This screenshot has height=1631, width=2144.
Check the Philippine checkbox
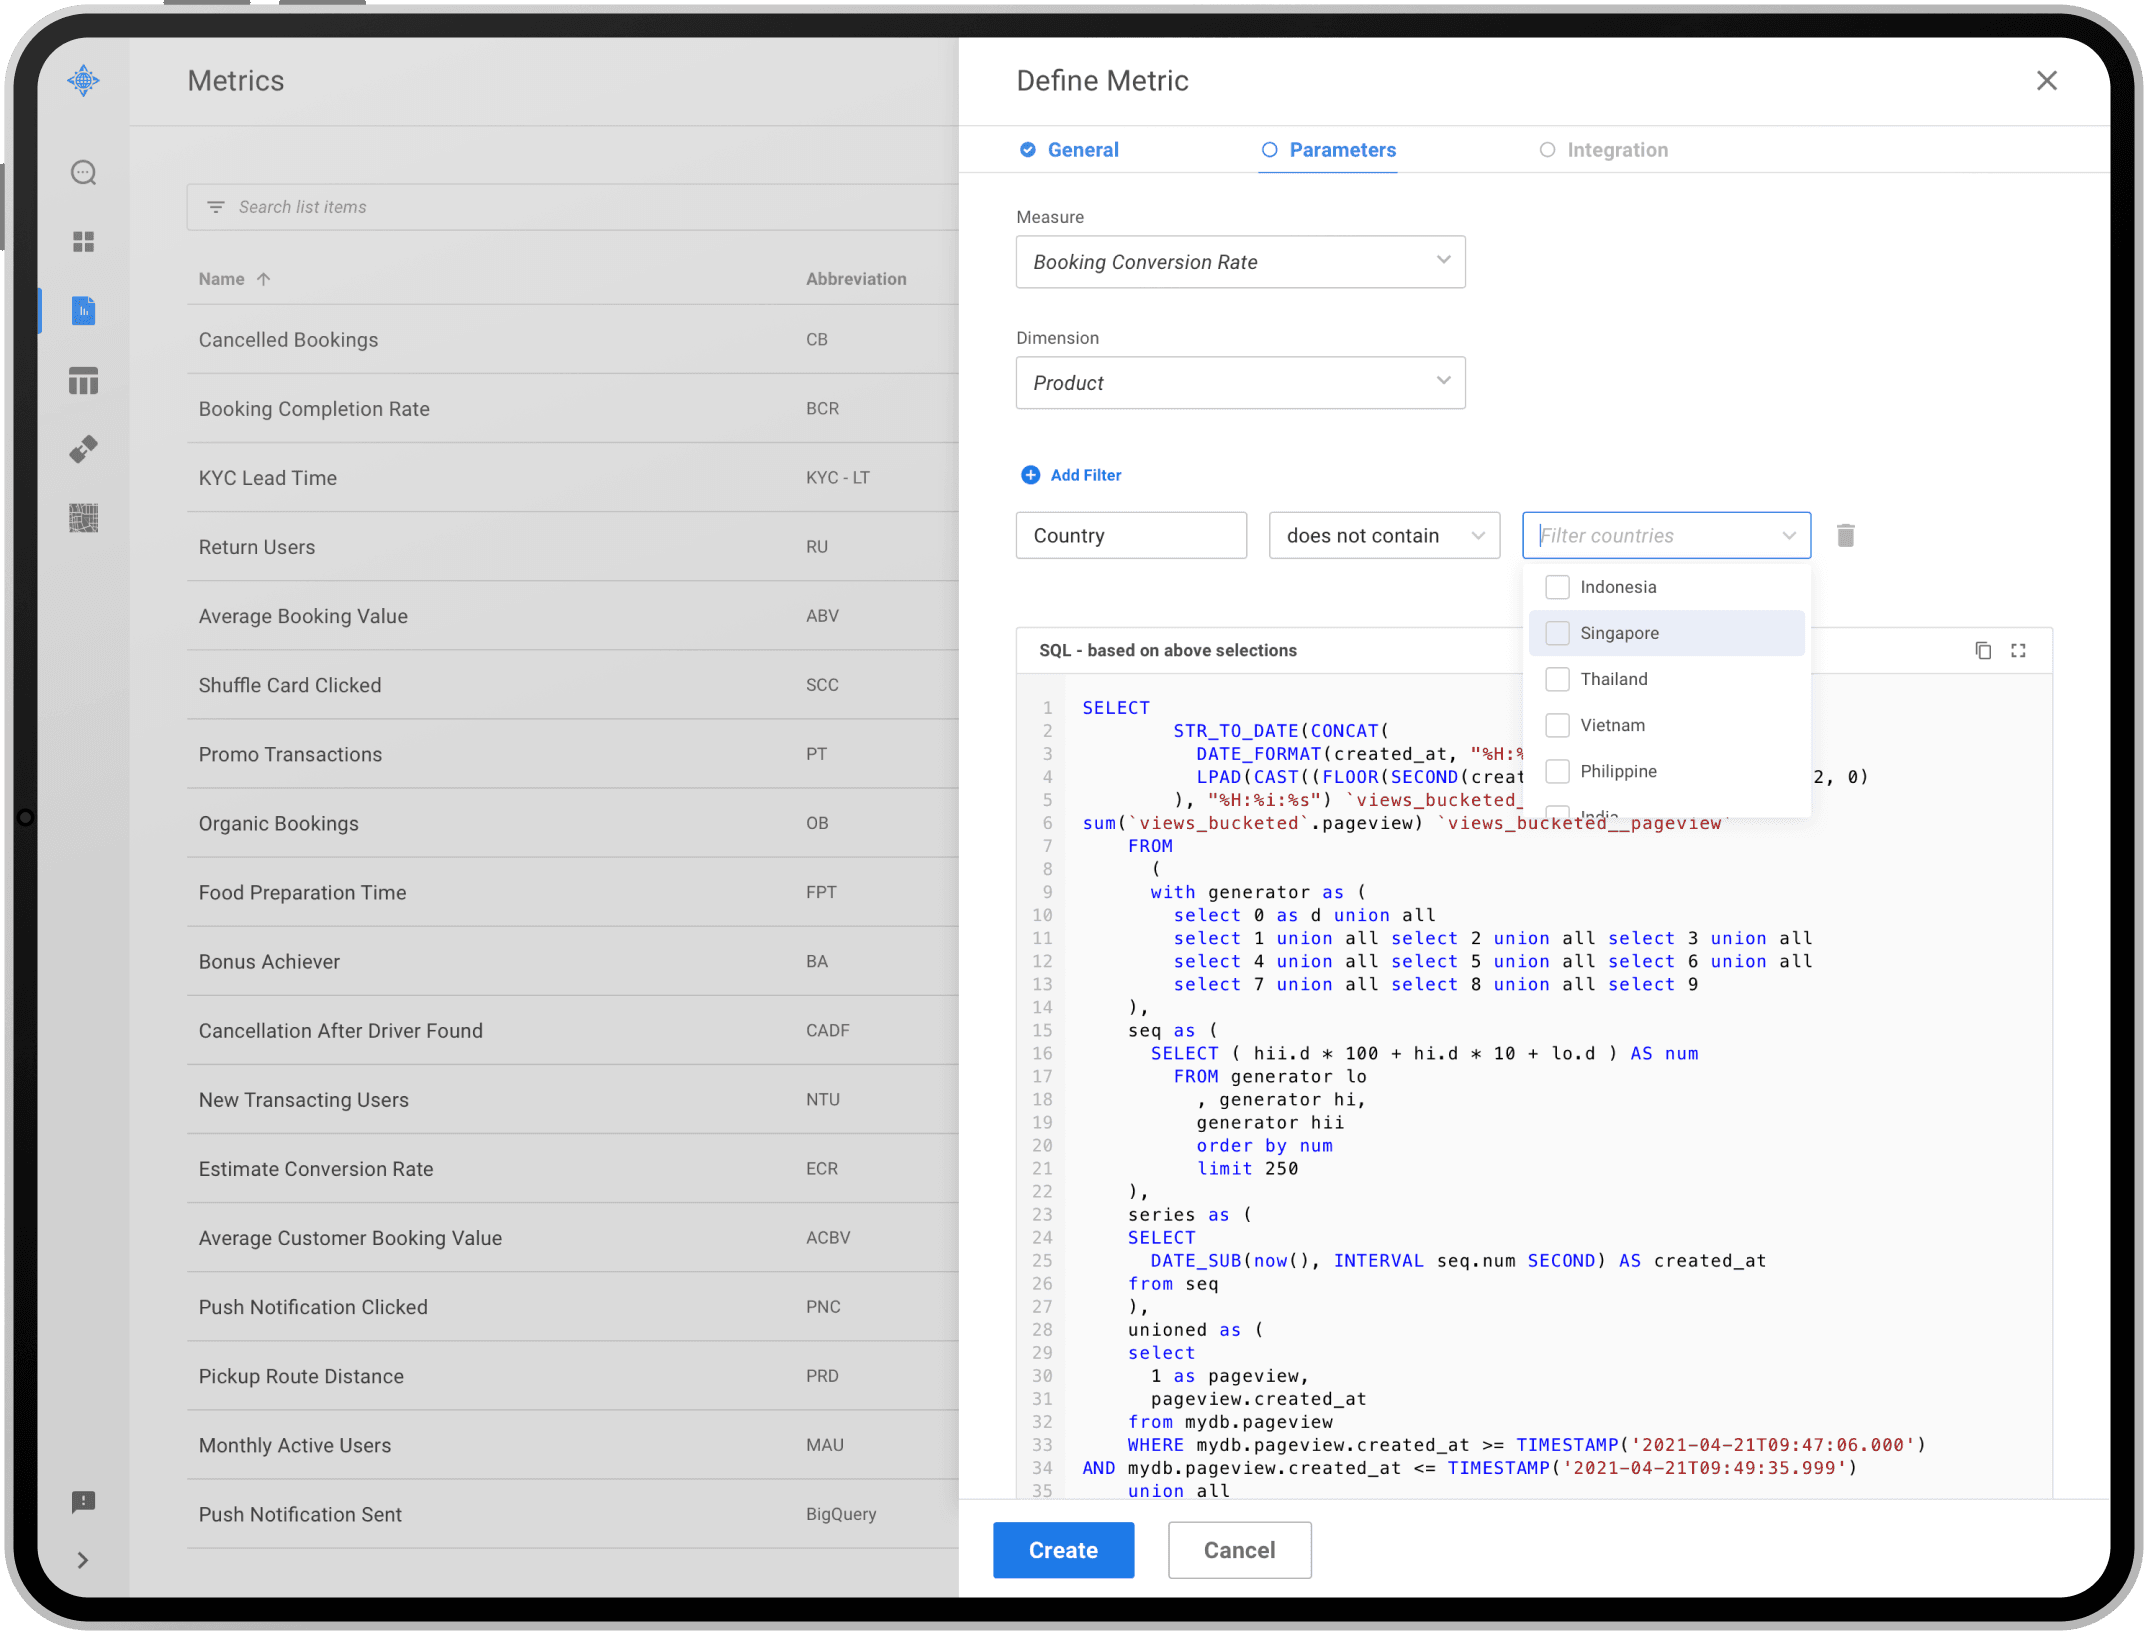pos(1557,771)
